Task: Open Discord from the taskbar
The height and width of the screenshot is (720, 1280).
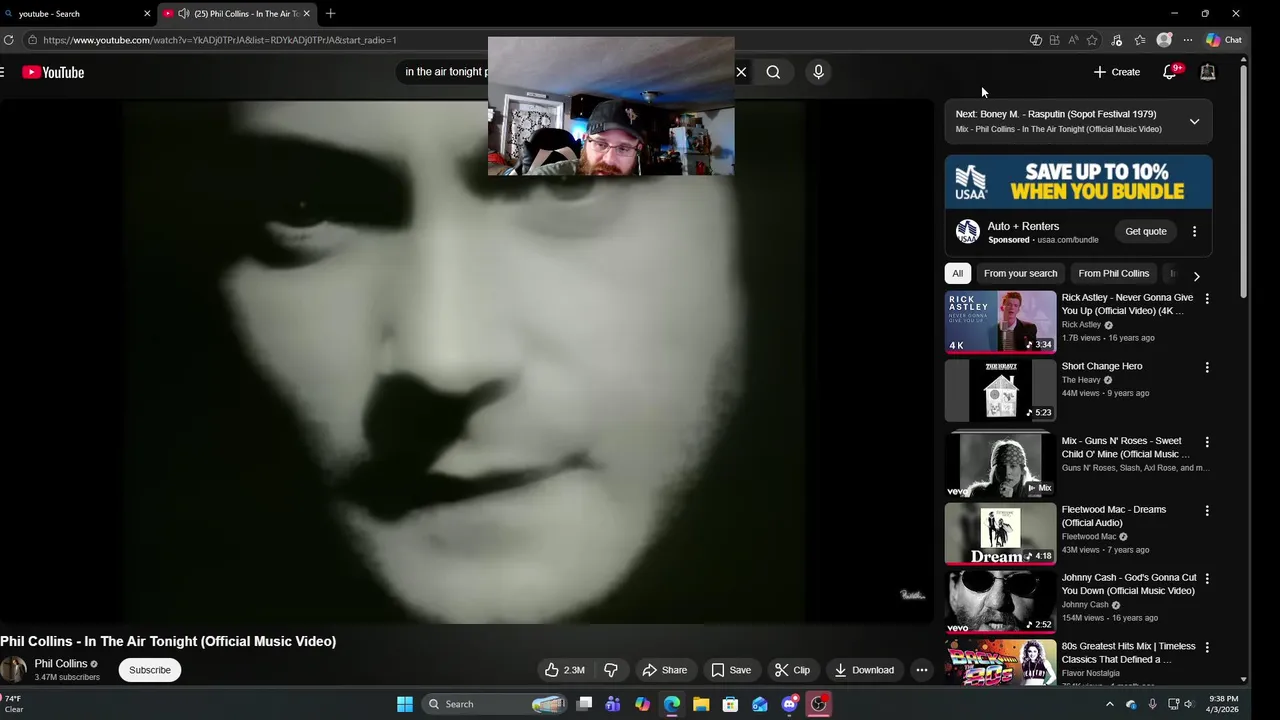Action: click(x=790, y=704)
